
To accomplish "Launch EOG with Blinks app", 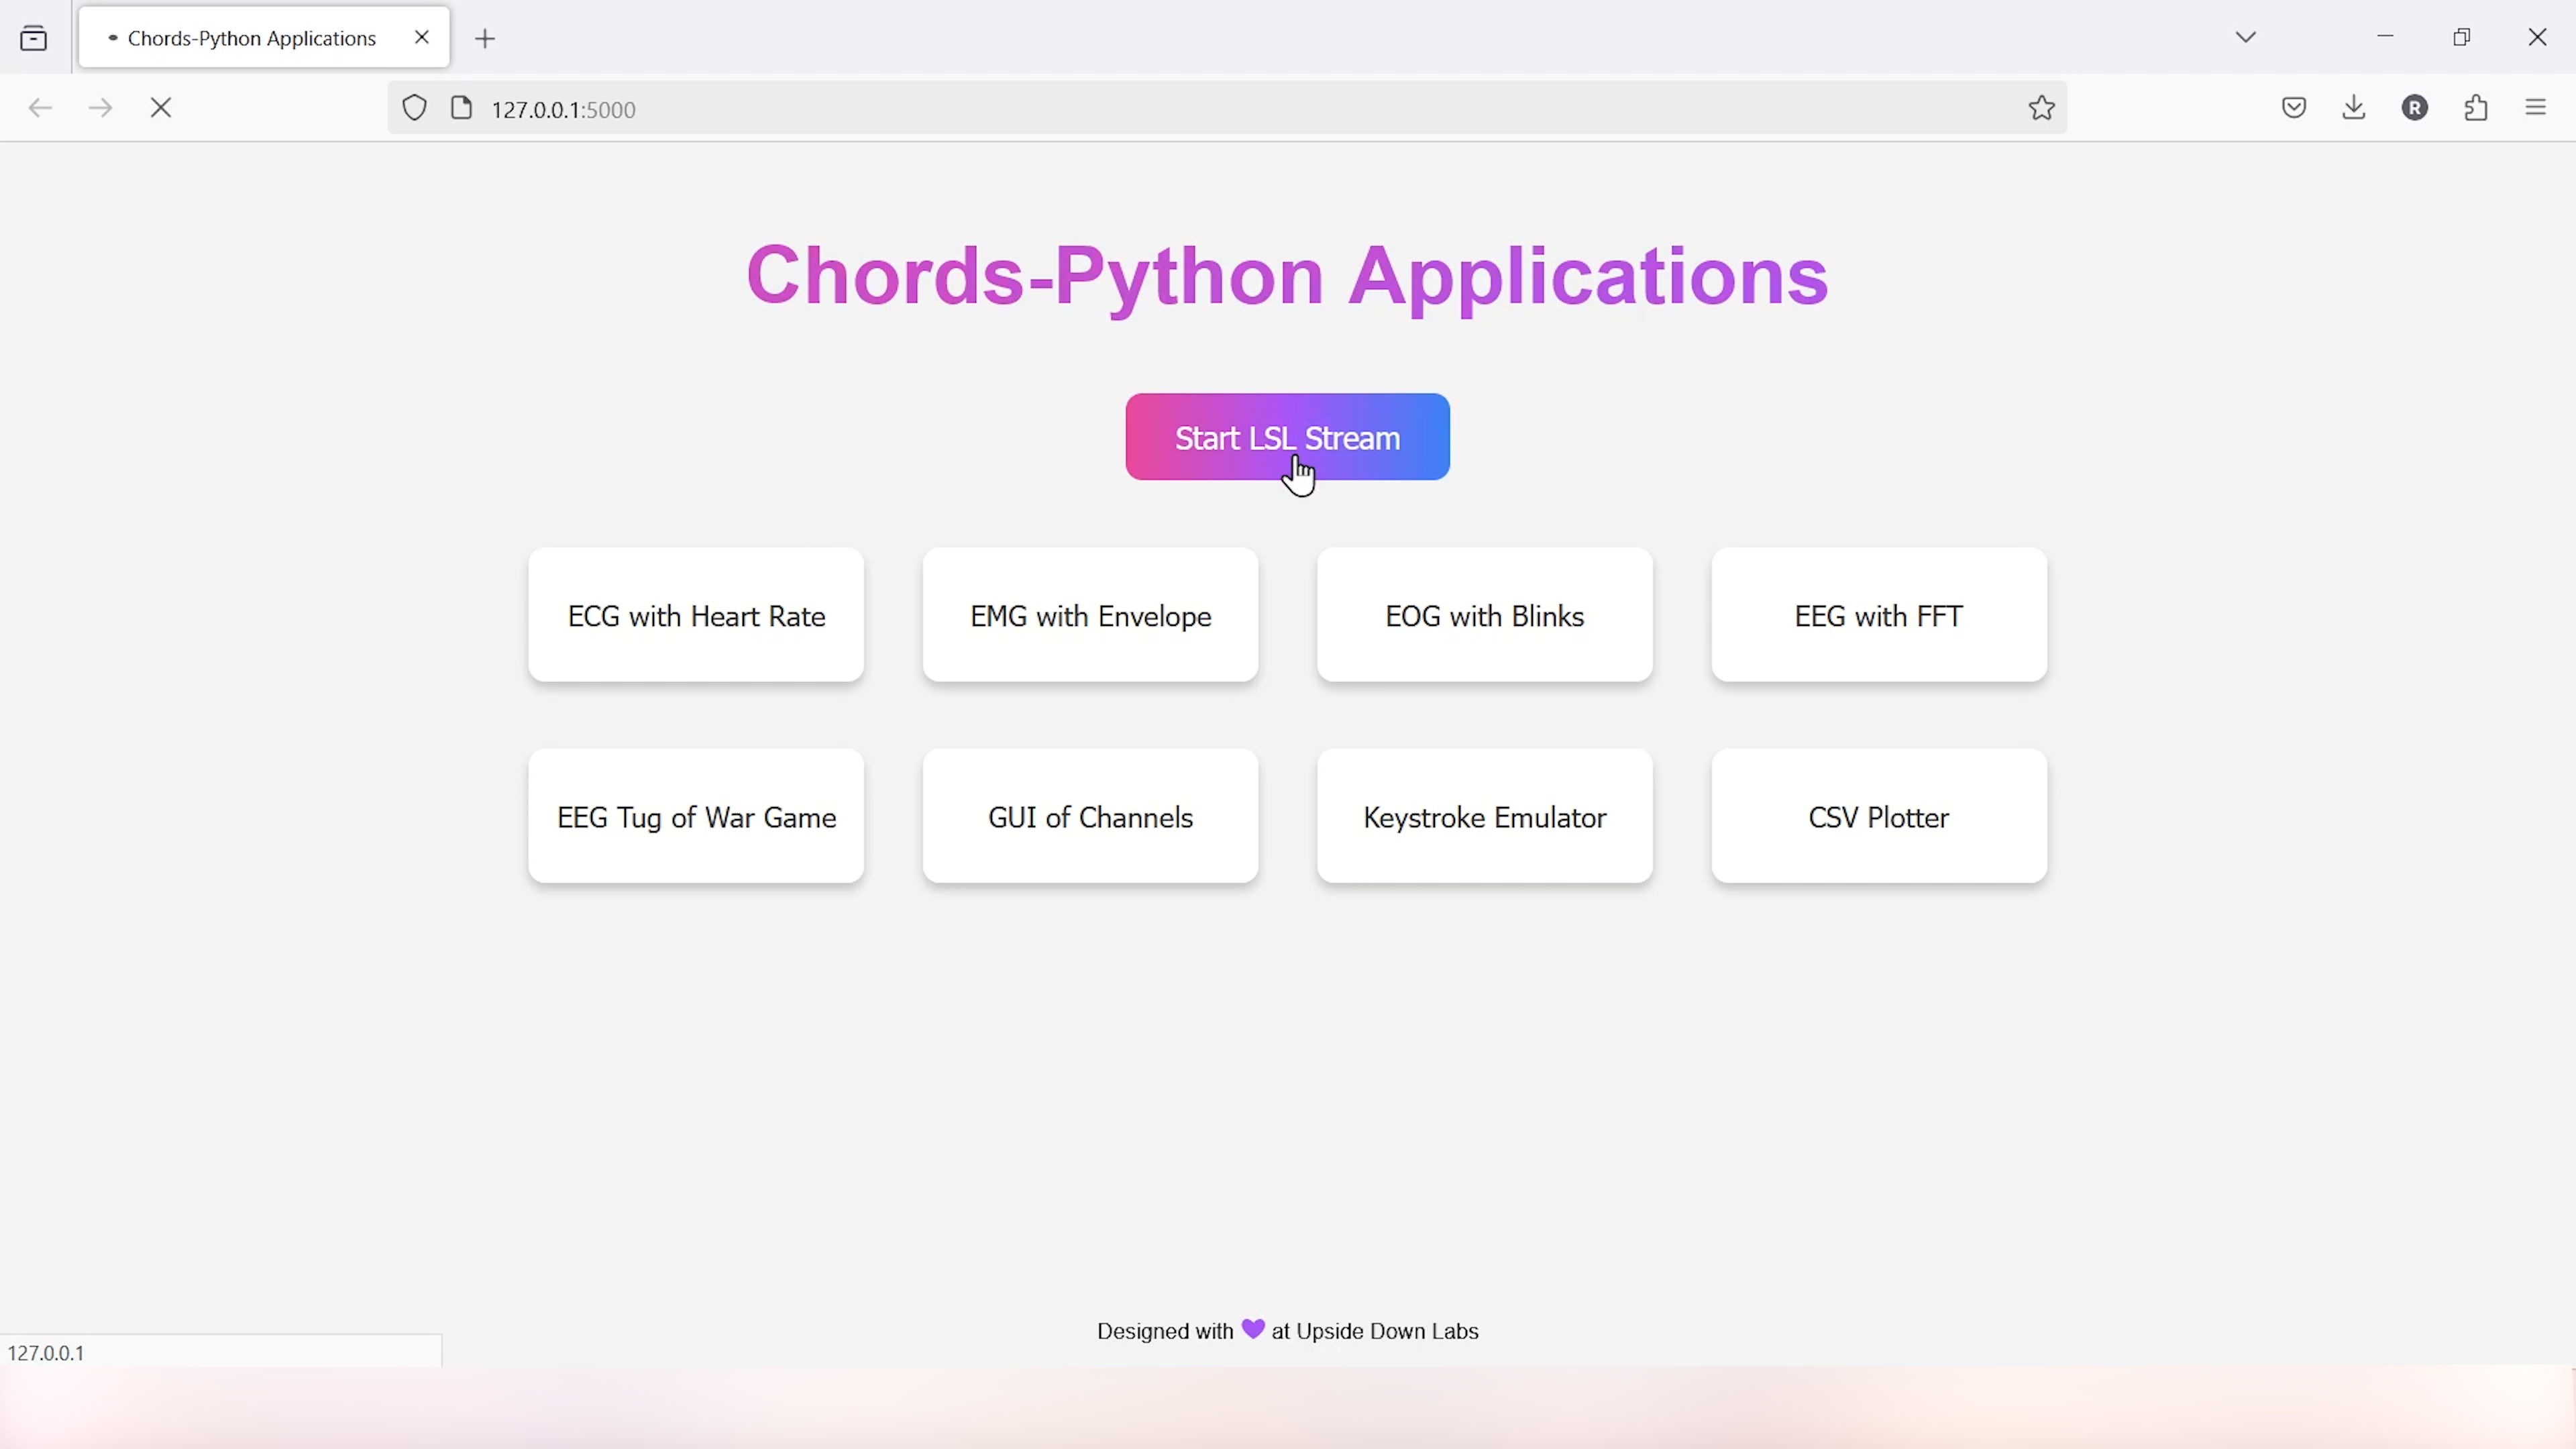I will 1485,615.
